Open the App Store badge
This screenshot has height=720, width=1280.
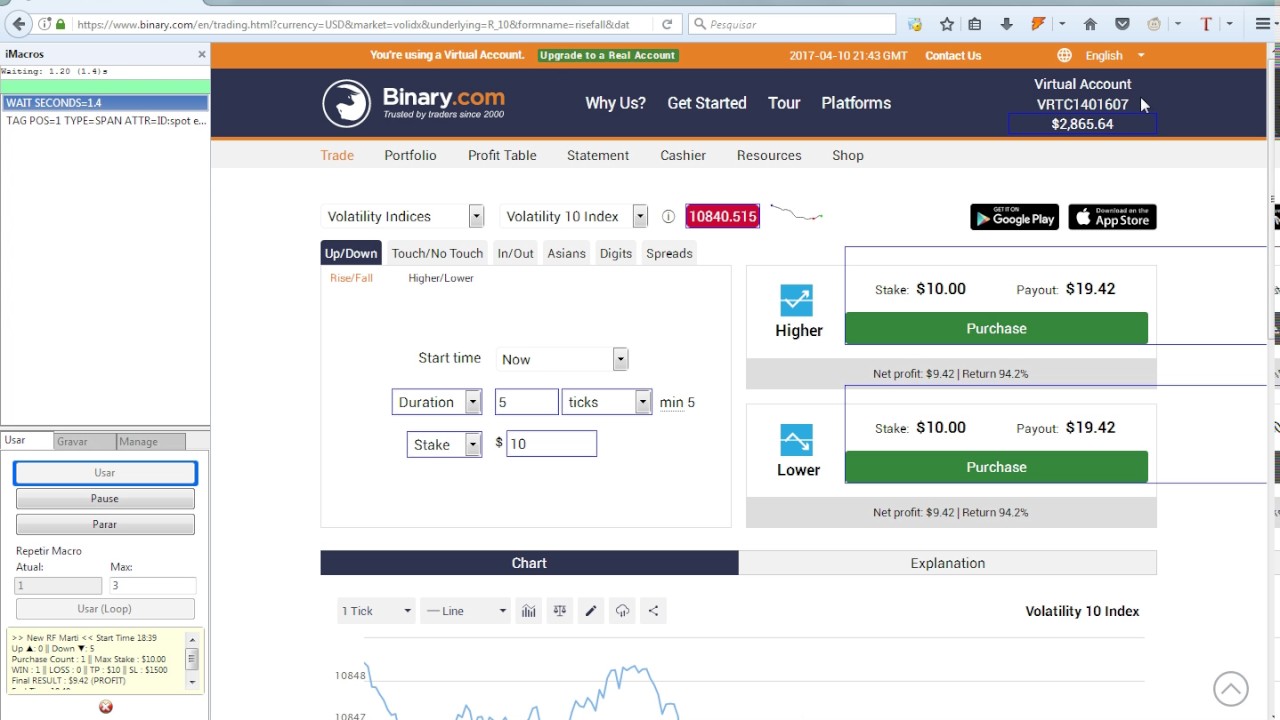coord(1112,217)
